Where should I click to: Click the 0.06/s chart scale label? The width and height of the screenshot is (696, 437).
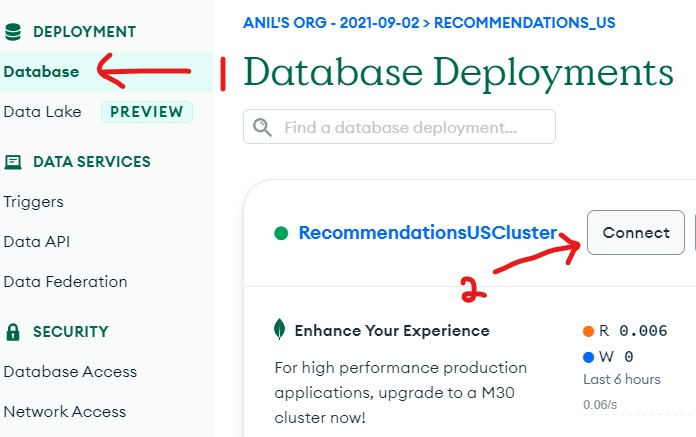(600, 405)
